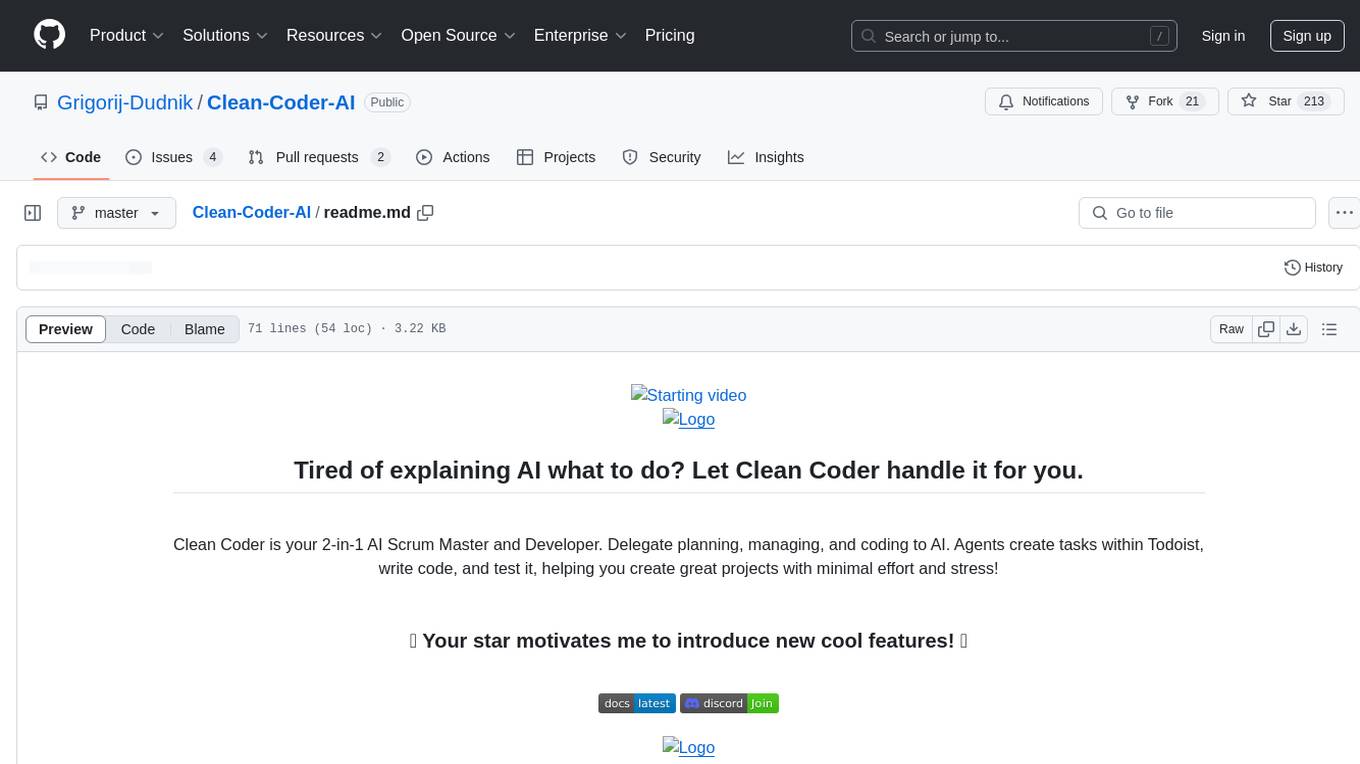The height and width of the screenshot is (764, 1360).
Task: Go to Clean-Coder-AI root in breadcrumb
Action: point(251,212)
